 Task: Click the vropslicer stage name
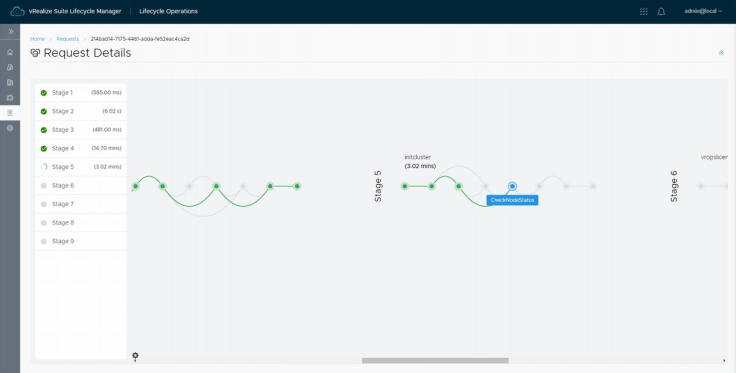click(714, 157)
